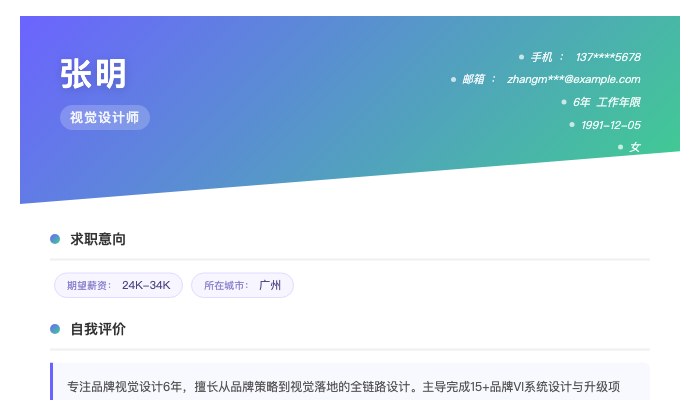
Task: Click the phone number 137****5678
Action: (x=608, y=57)
